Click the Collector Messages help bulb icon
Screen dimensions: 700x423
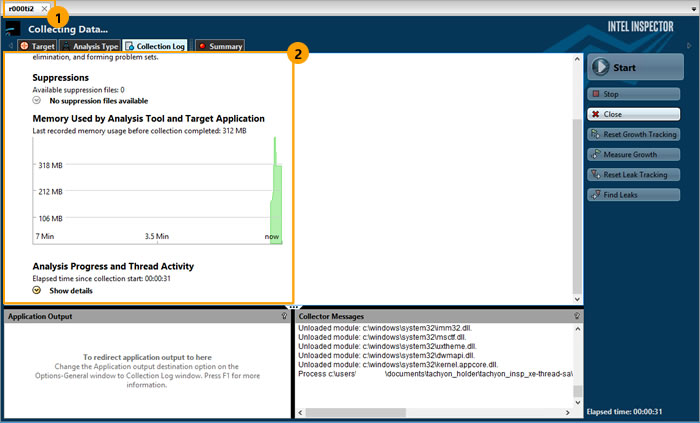point(577,316)
